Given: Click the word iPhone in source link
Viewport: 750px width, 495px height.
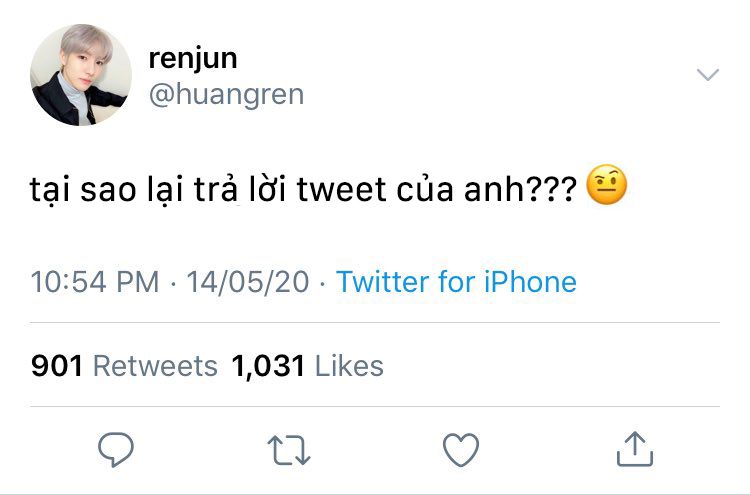Looking at the screenshot, I should click(530, 281).
